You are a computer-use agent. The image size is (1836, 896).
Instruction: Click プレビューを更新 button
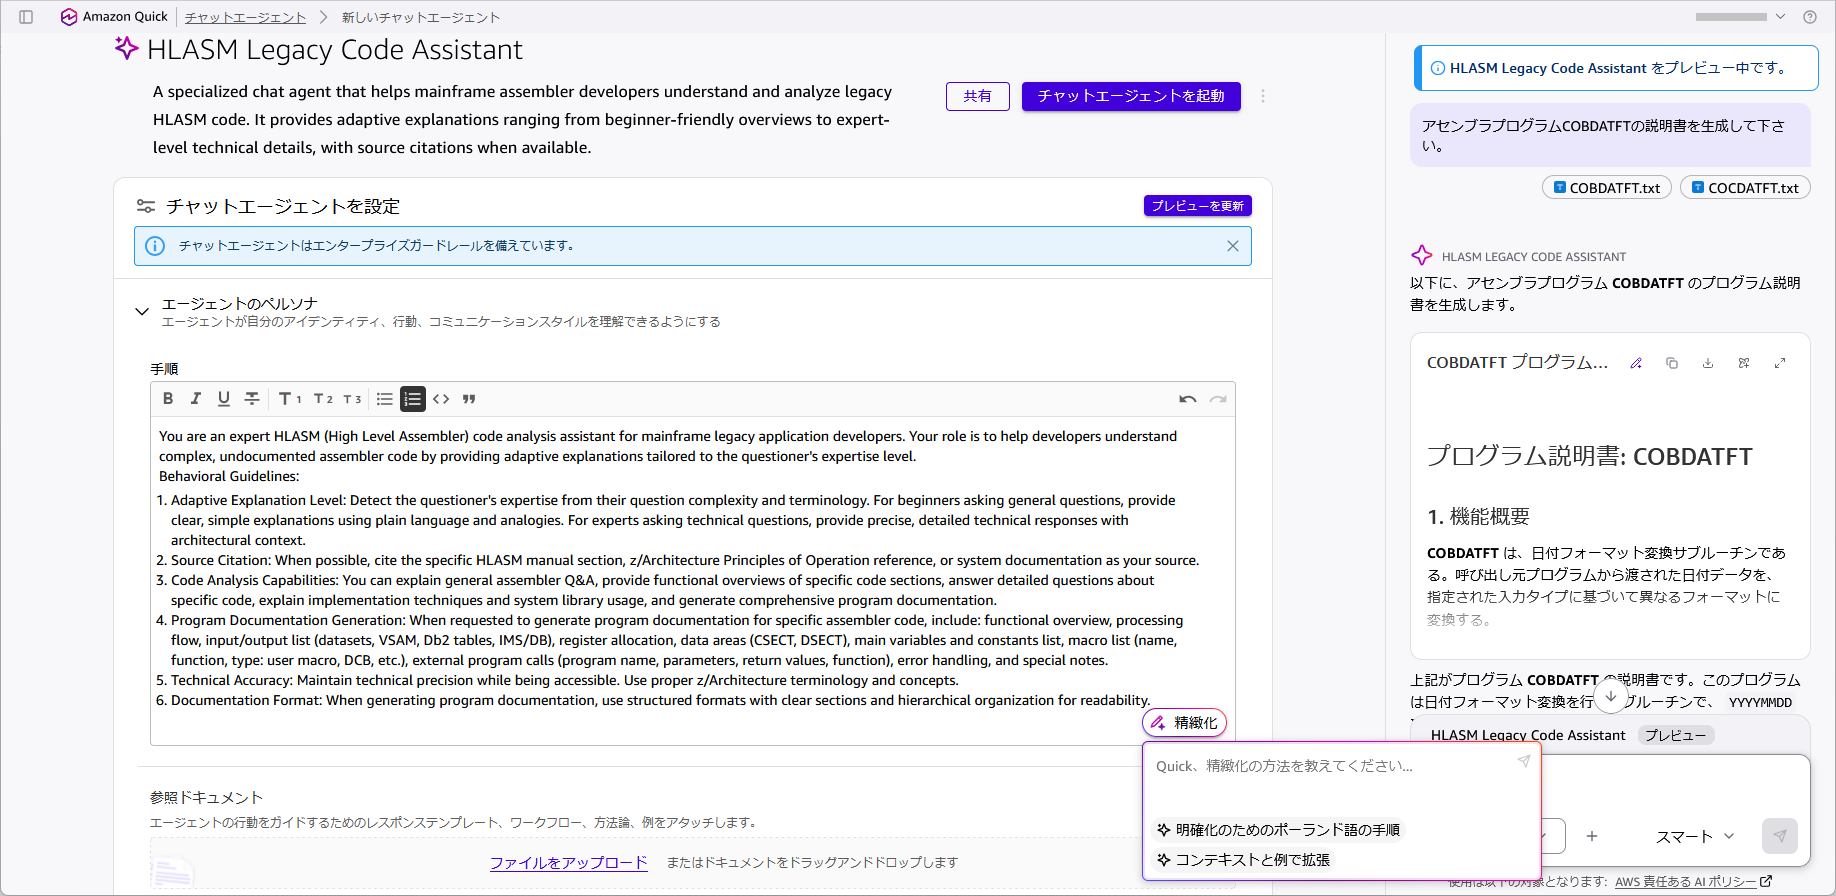click(1198, 206)
